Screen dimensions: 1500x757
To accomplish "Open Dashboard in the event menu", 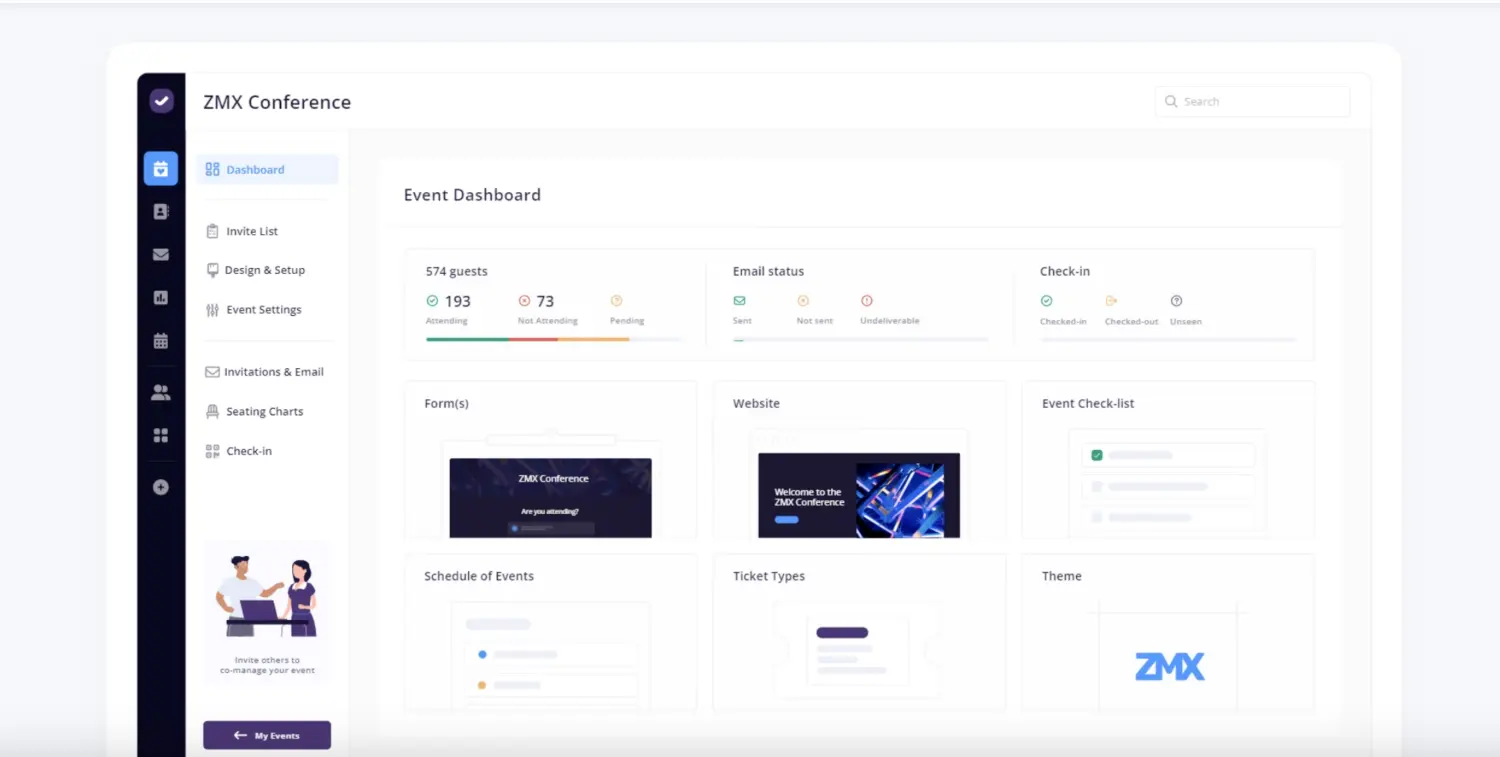I will point(267,170).
